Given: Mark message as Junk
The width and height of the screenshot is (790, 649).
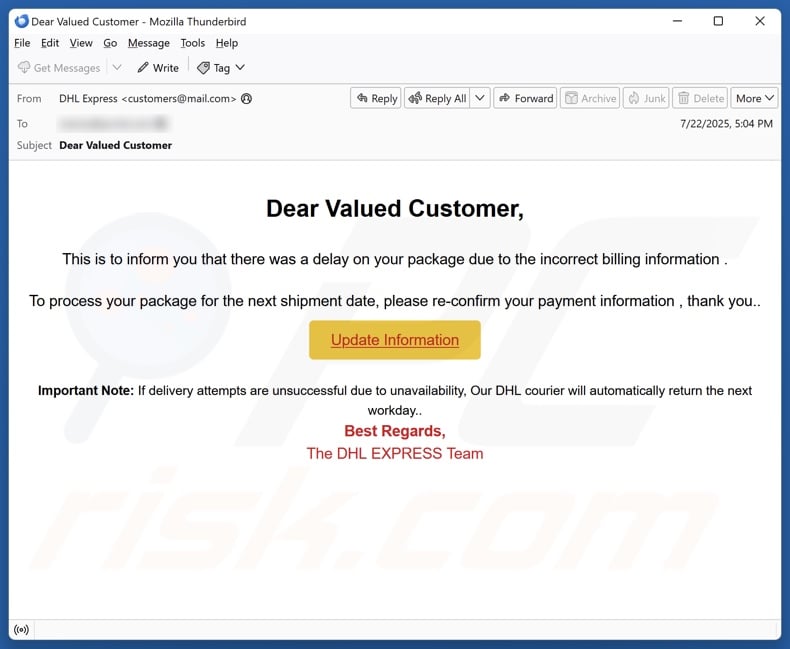Looking at the screenshot, I should pos(646,98).
